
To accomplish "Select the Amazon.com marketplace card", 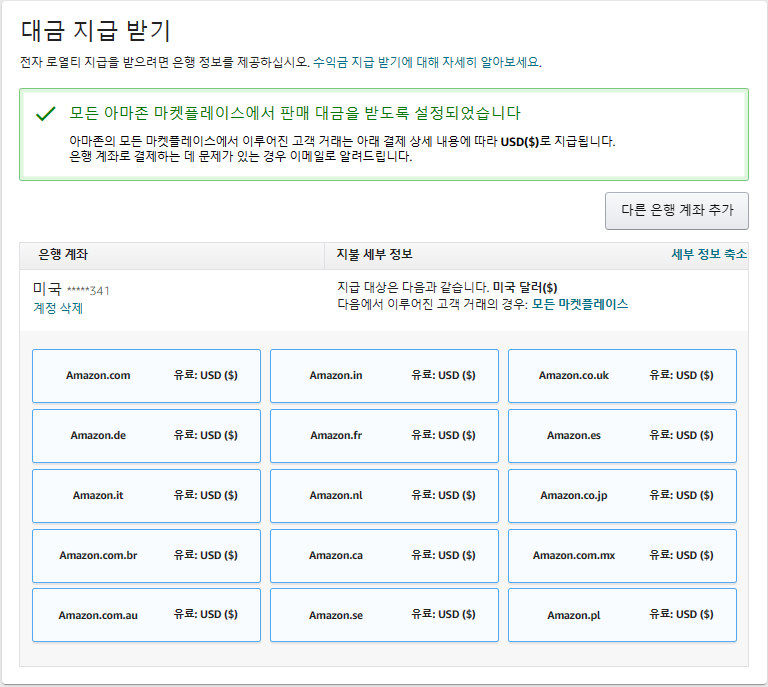I will 146,376.
